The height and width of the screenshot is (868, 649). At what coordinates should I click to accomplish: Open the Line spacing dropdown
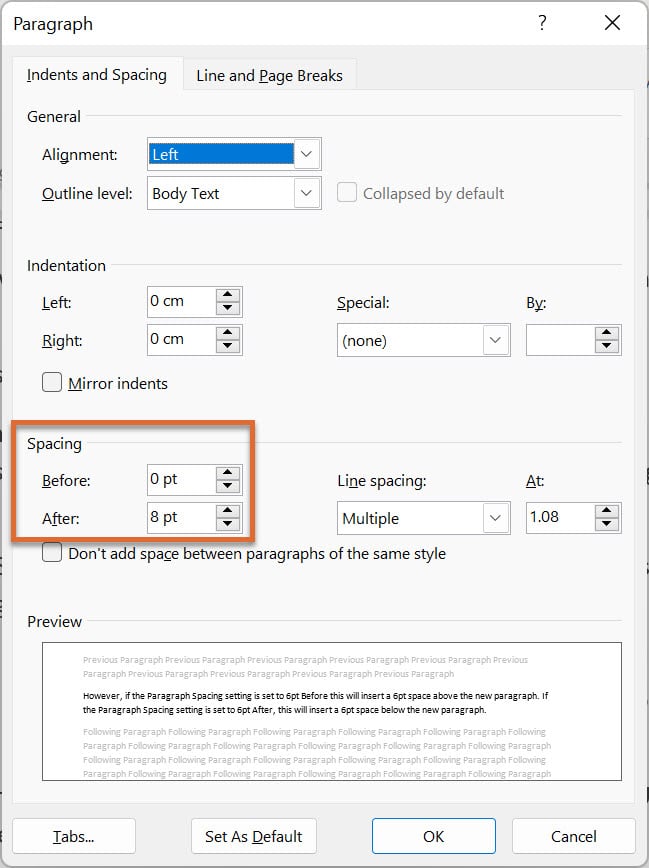(494, 518)
